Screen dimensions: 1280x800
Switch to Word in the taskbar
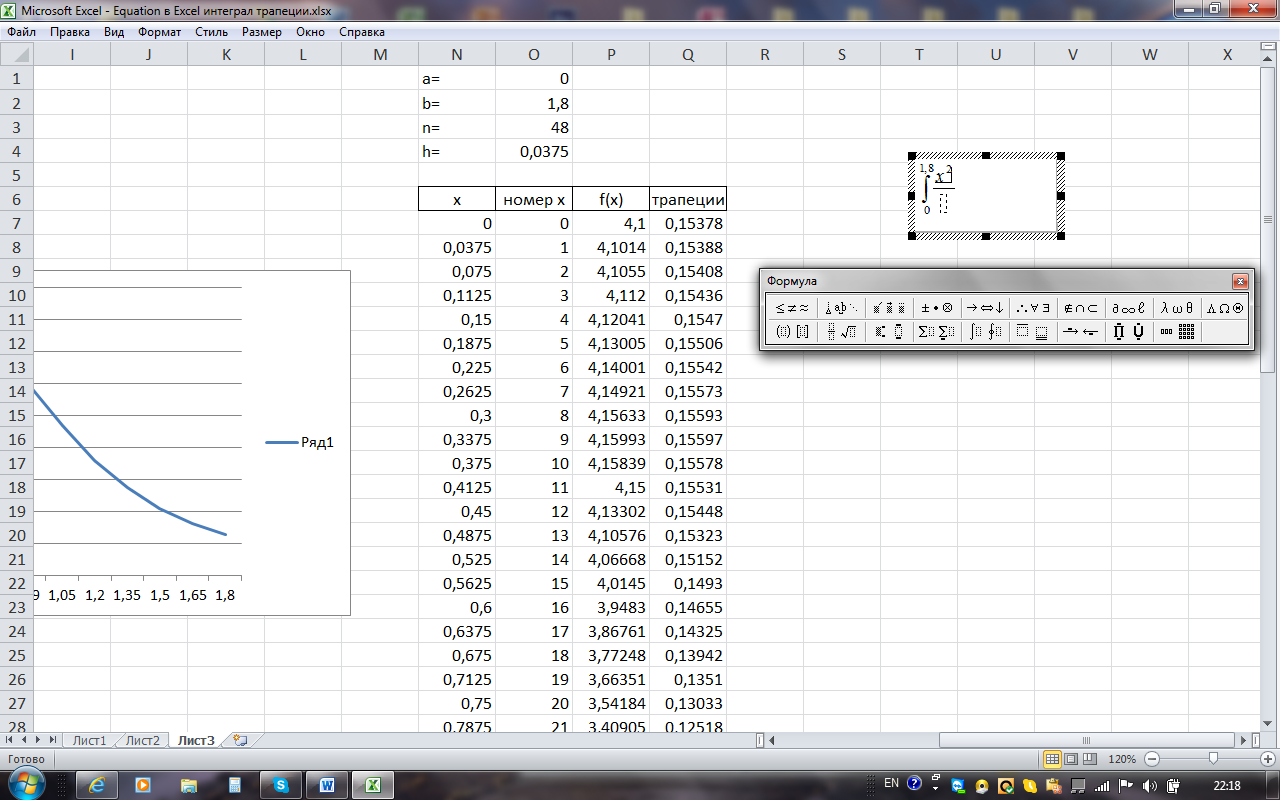tap(326, 785)
